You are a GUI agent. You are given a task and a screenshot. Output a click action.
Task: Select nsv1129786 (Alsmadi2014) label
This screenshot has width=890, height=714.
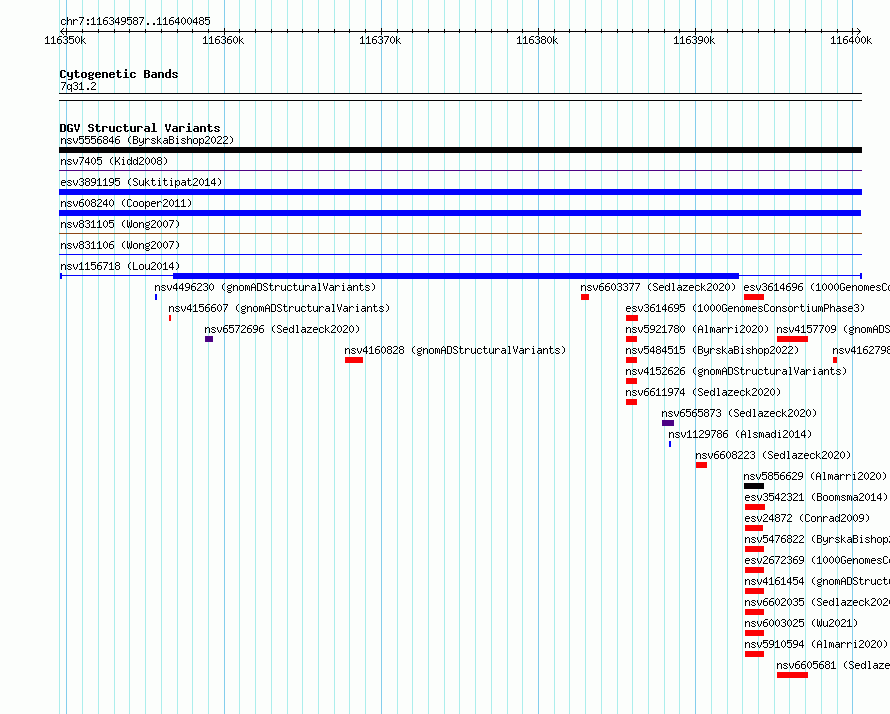740,434
